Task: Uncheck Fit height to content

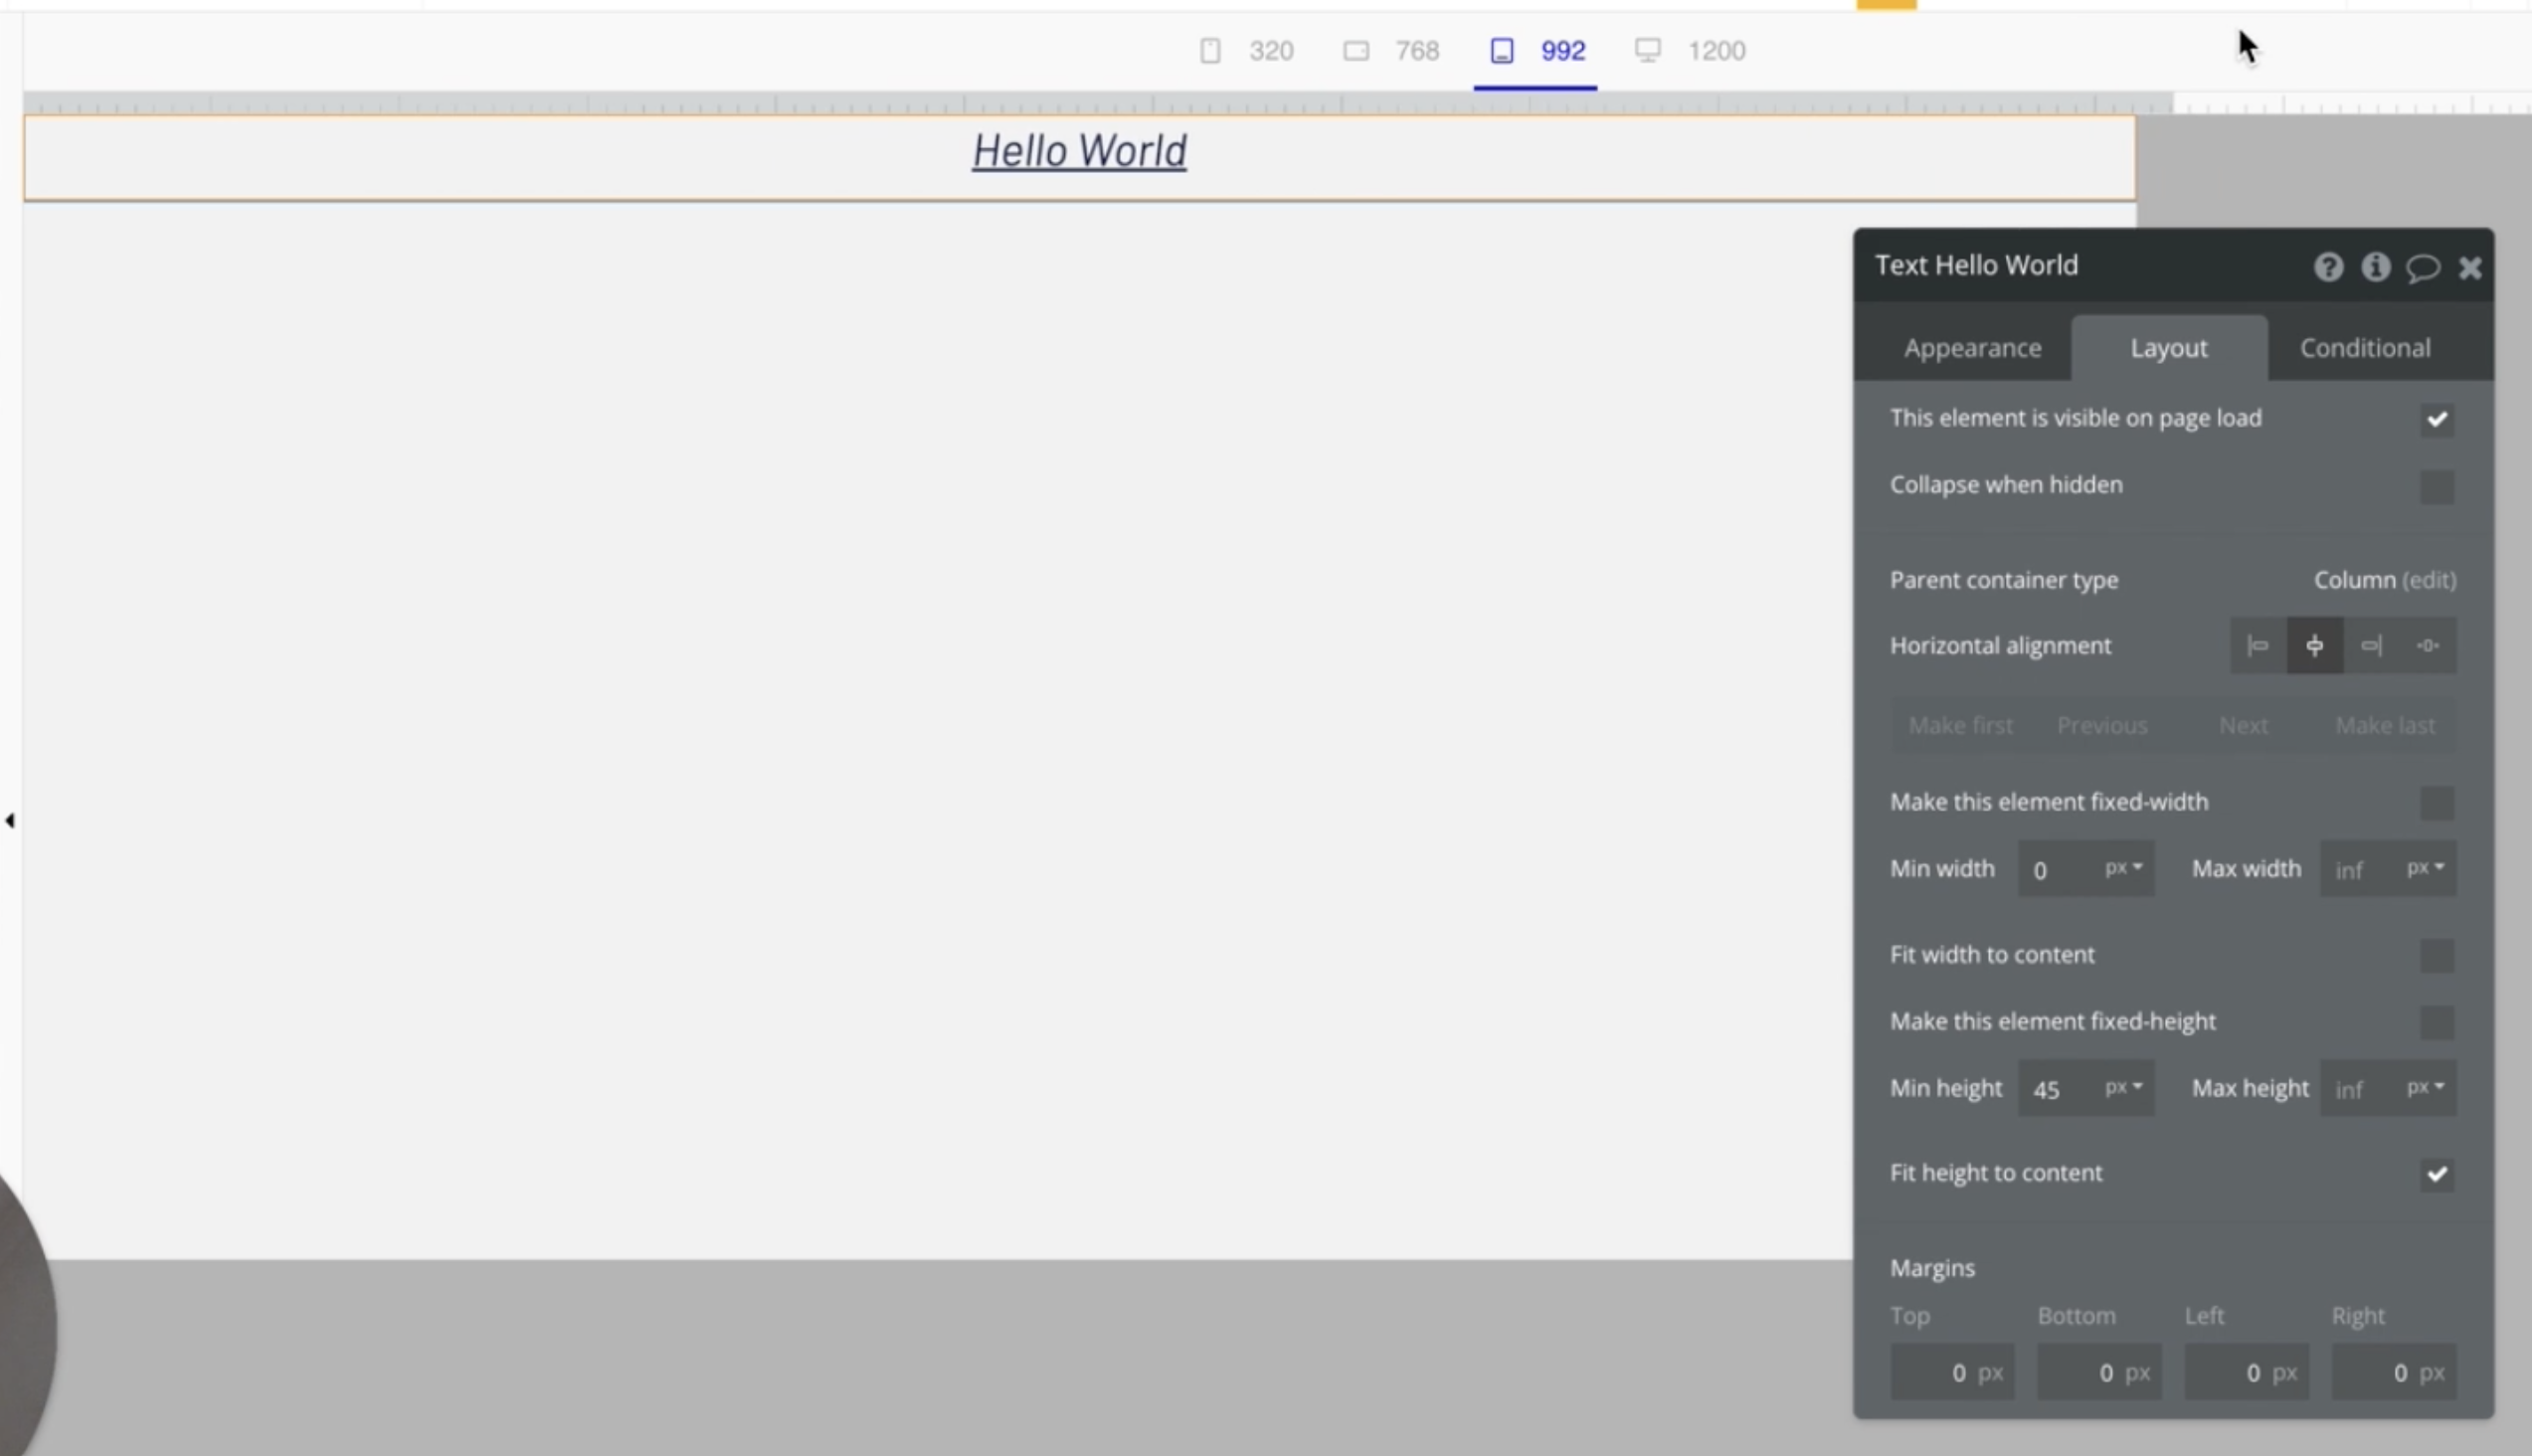Action: click(x=2436, y=1174)
